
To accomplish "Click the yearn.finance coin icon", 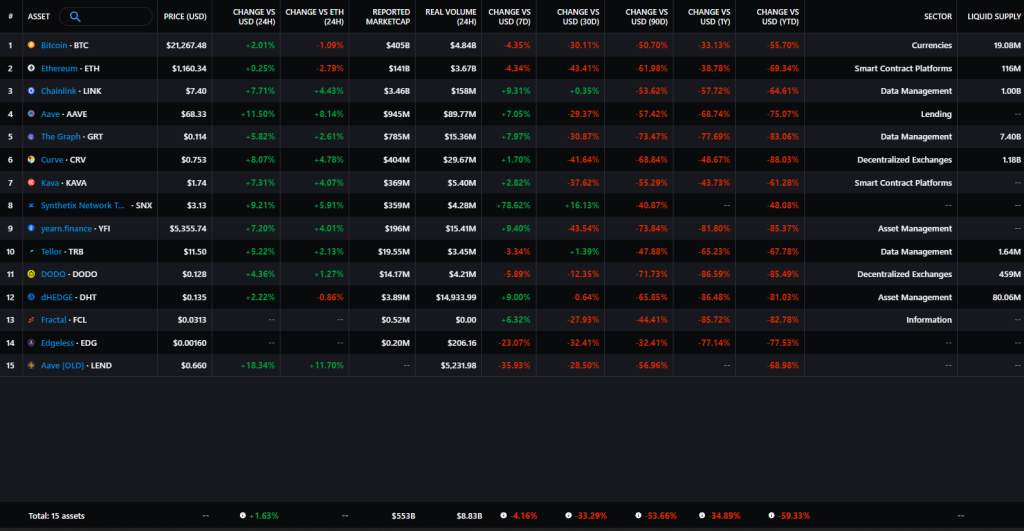I will 31,229.
